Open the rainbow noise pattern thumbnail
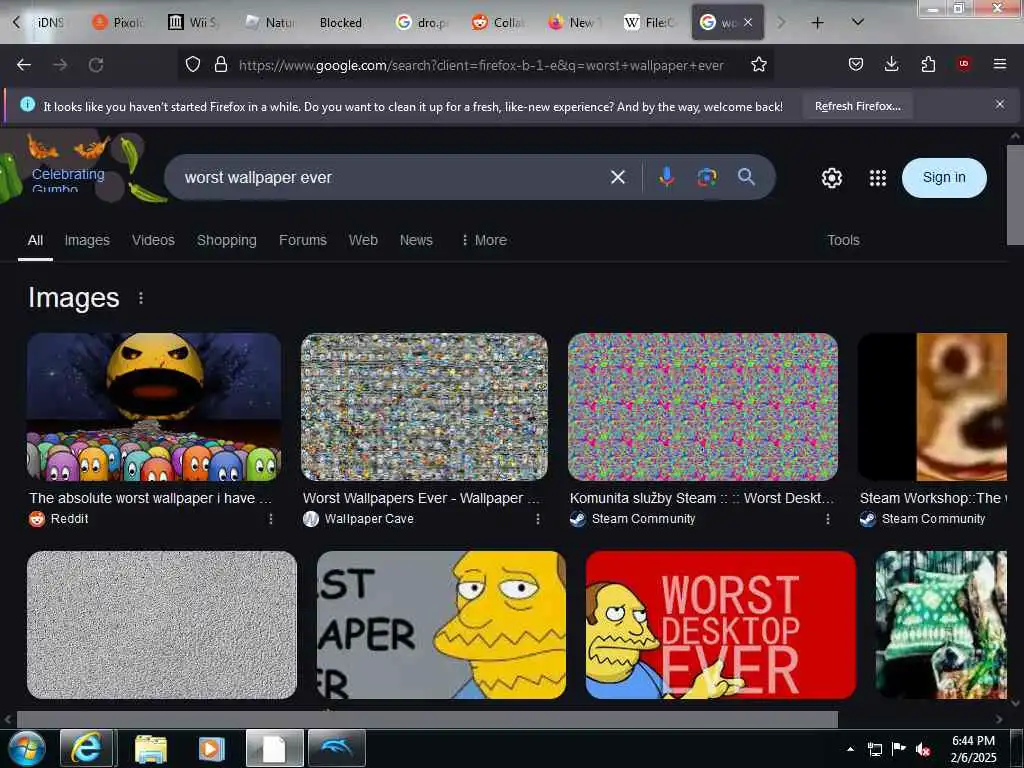The width and height of the screenshot is (1024, 768). coord(703,407)
